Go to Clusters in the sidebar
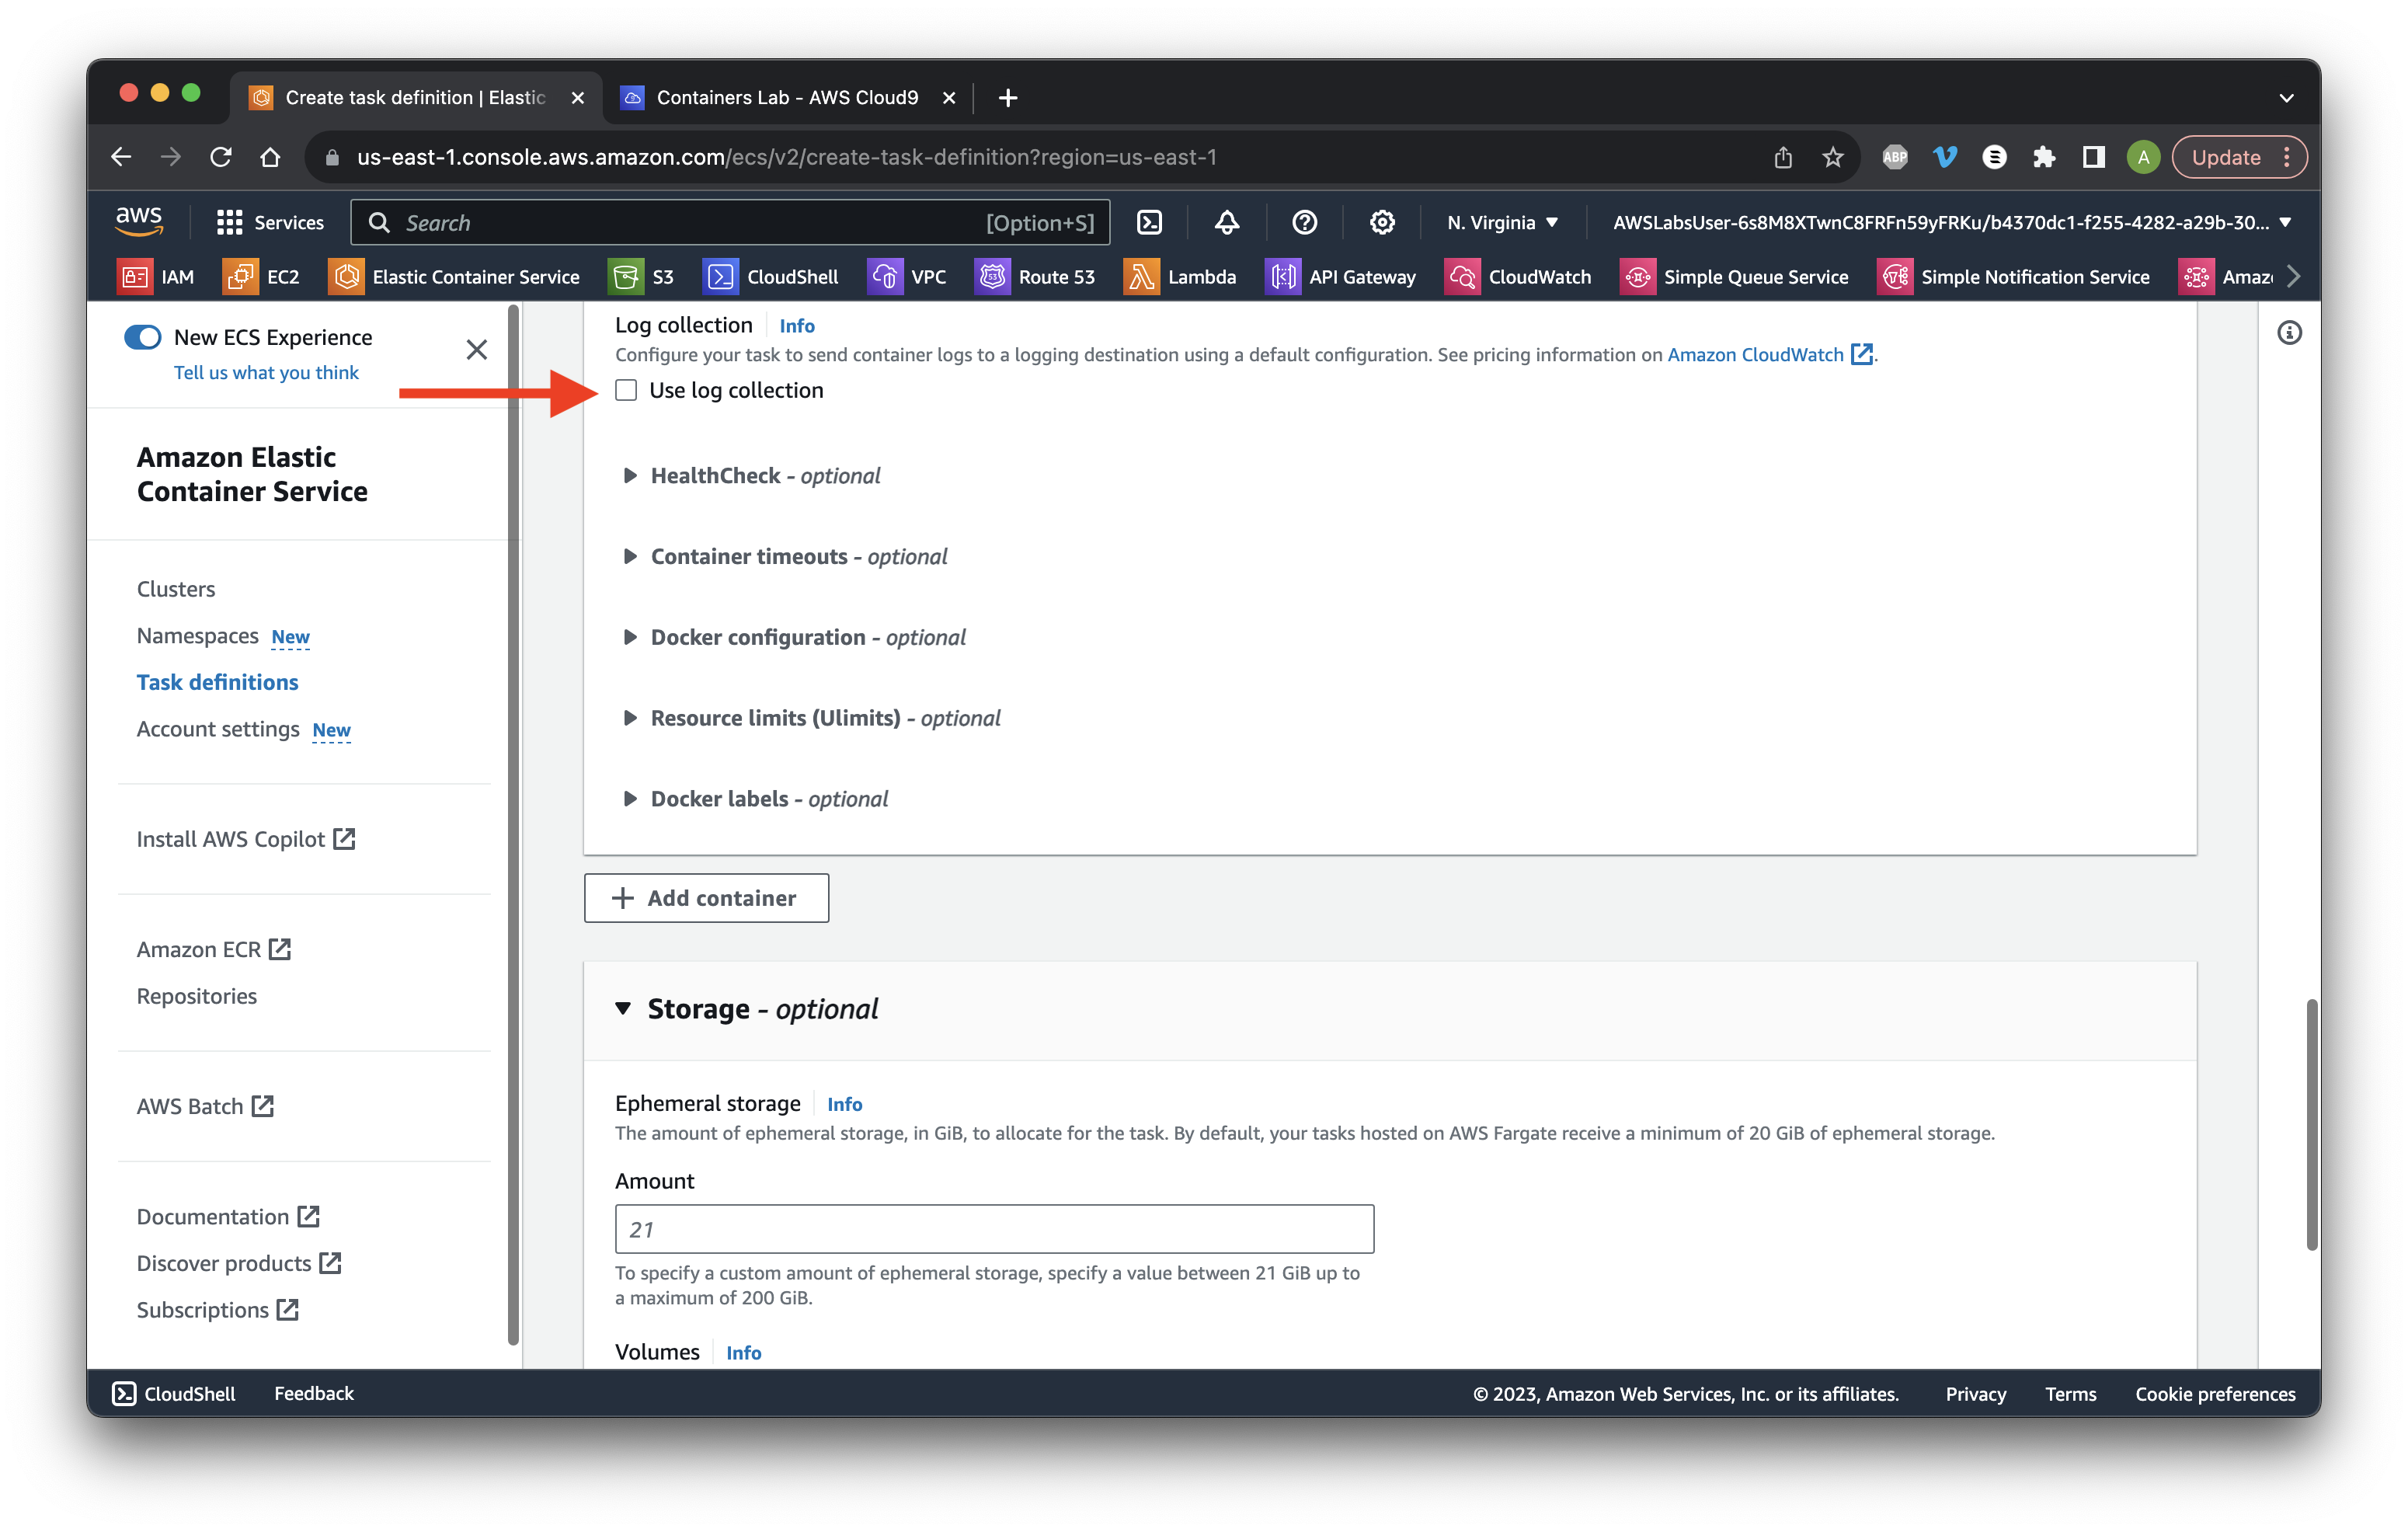Screen dimensions: 2408x1532 [x=176, y=589]
